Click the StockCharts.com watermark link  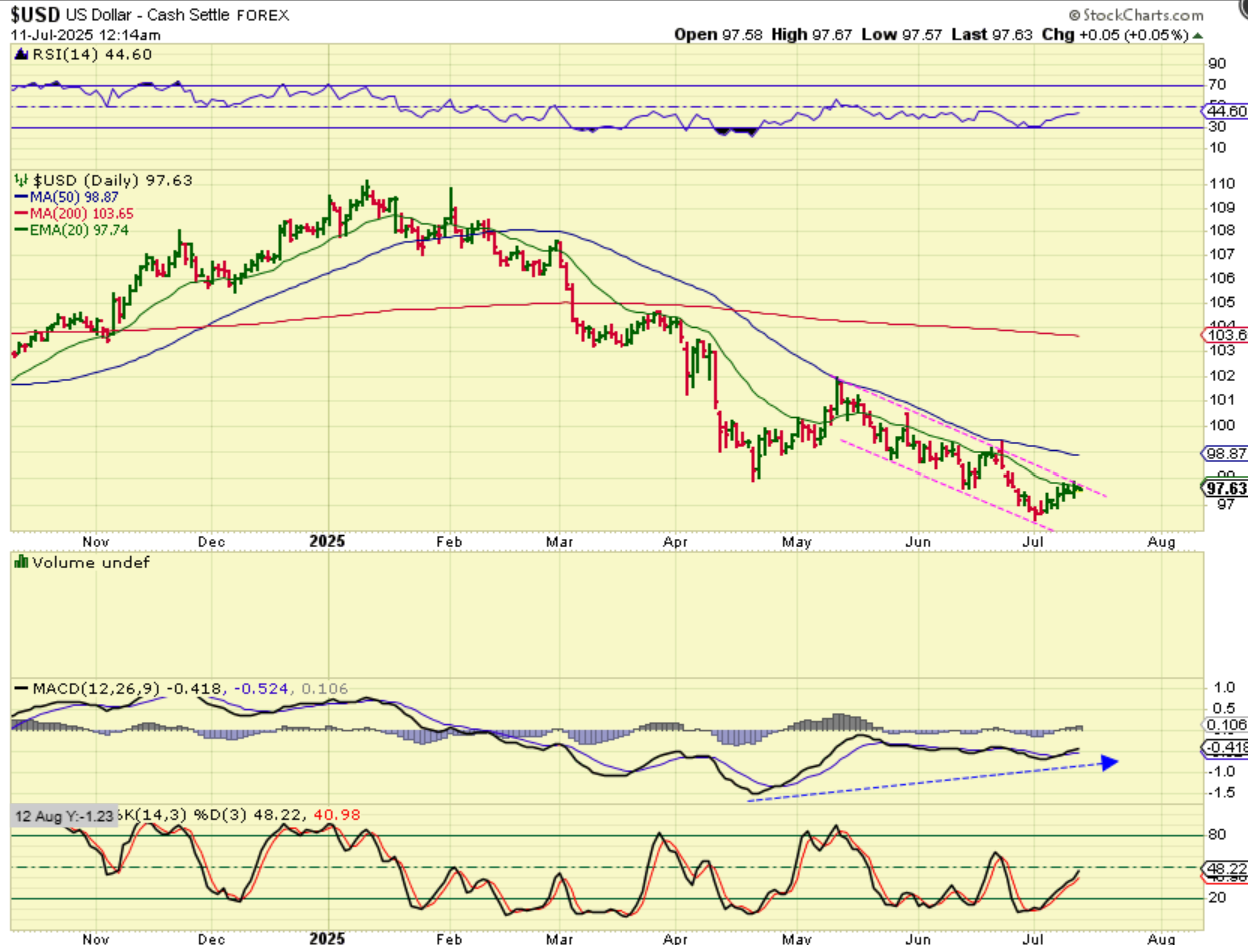point(1135,15)
